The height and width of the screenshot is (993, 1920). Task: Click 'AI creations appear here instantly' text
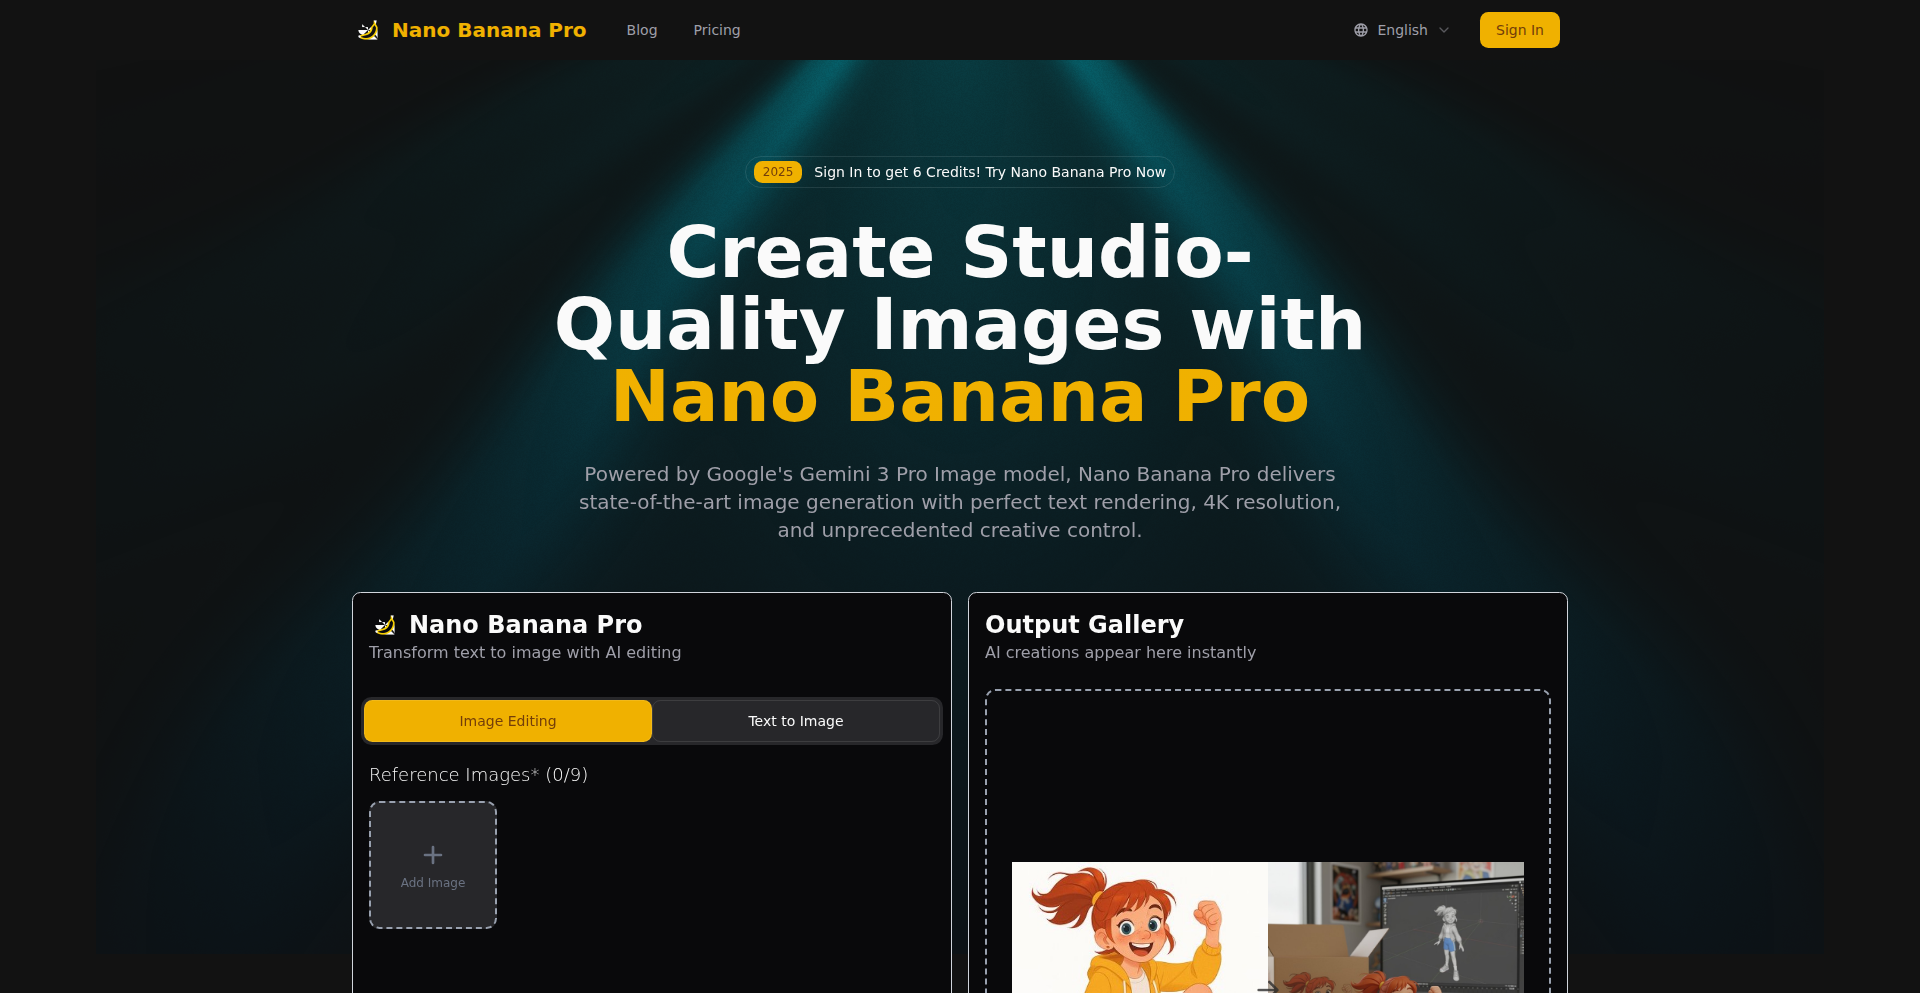[1120, 652]
